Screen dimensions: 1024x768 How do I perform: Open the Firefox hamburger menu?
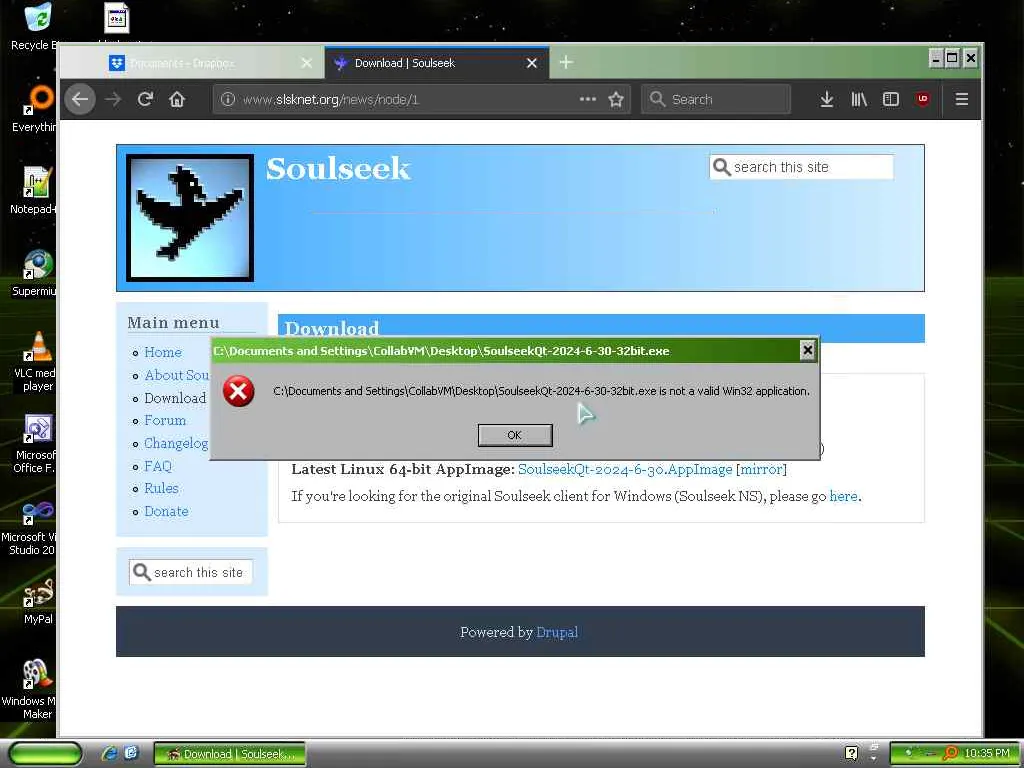tap(961, 99)
